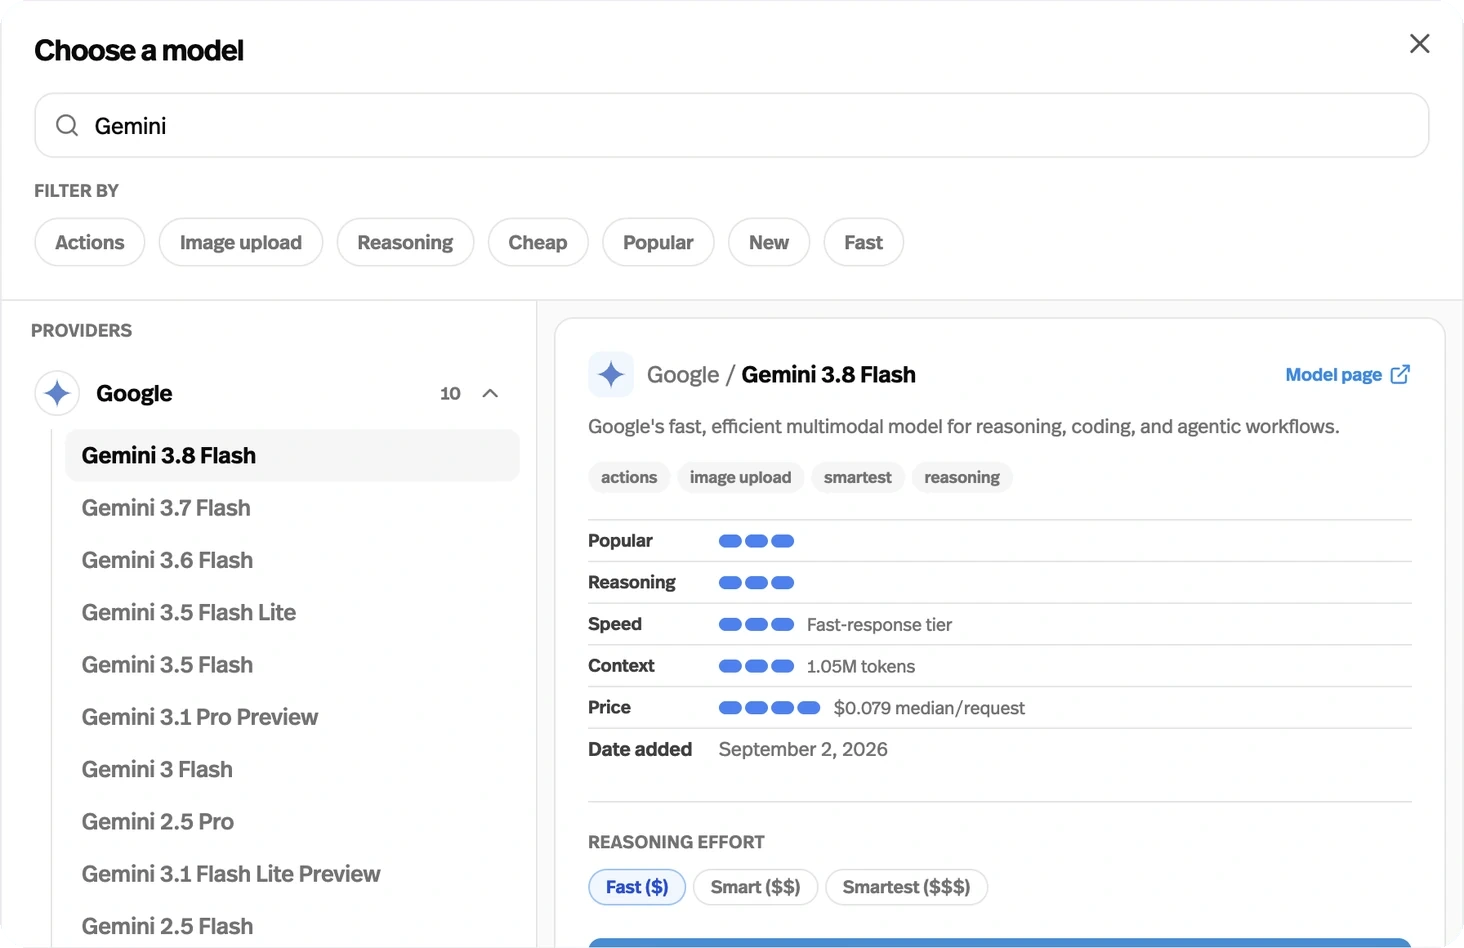Select Gemini 2.5 Flash model

[x=292, y=926]
